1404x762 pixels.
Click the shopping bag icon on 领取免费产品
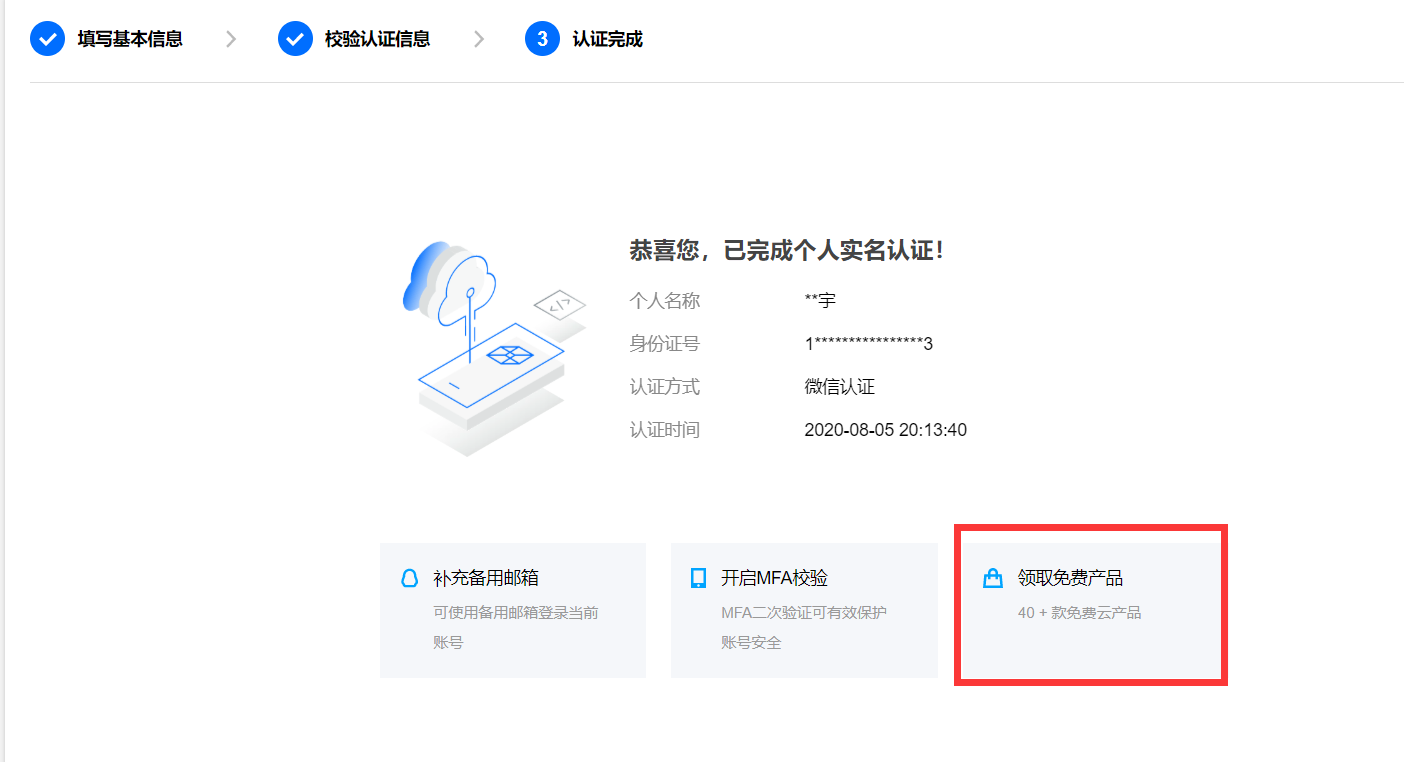[992, 578]
